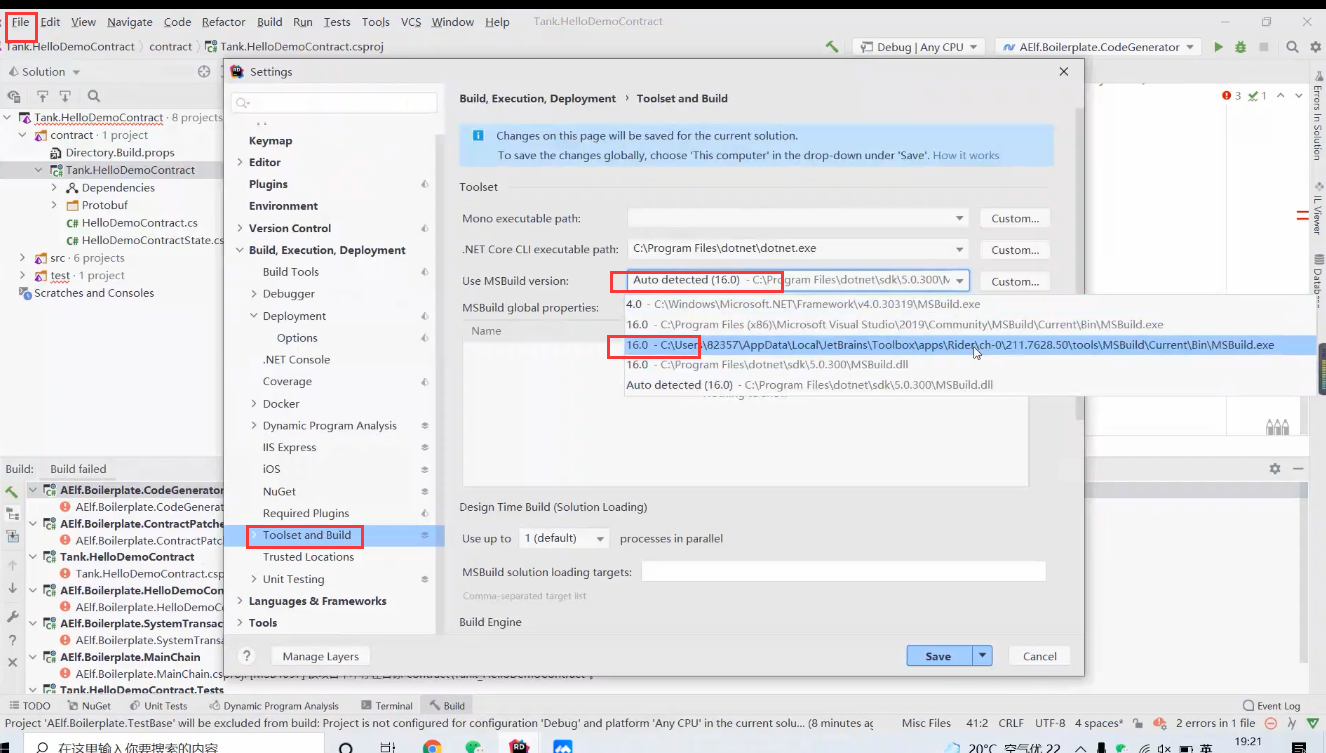Image resolution: width=1326 pixels, height=753 pixels.
Task: Click the export icon in Build panel
Action: (x=12, y=537)
